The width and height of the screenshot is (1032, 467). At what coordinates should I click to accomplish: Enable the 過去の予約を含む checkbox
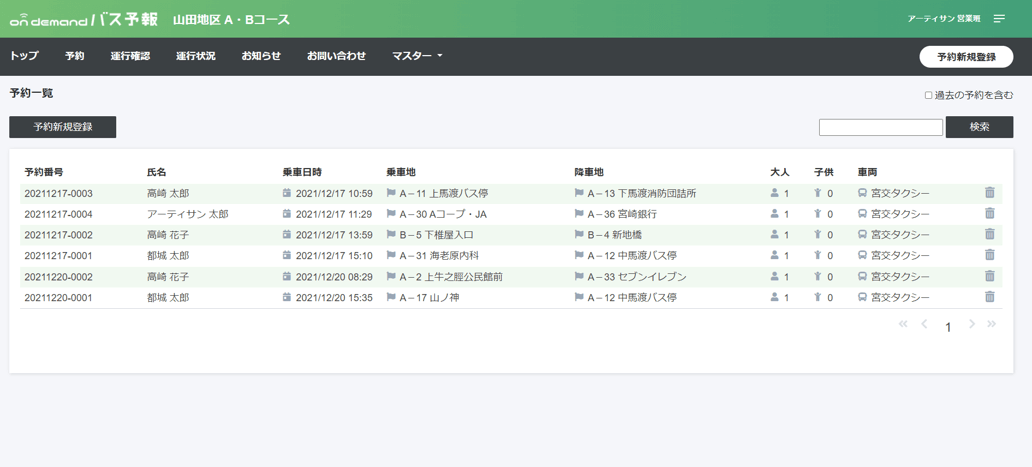pos(929,95)
